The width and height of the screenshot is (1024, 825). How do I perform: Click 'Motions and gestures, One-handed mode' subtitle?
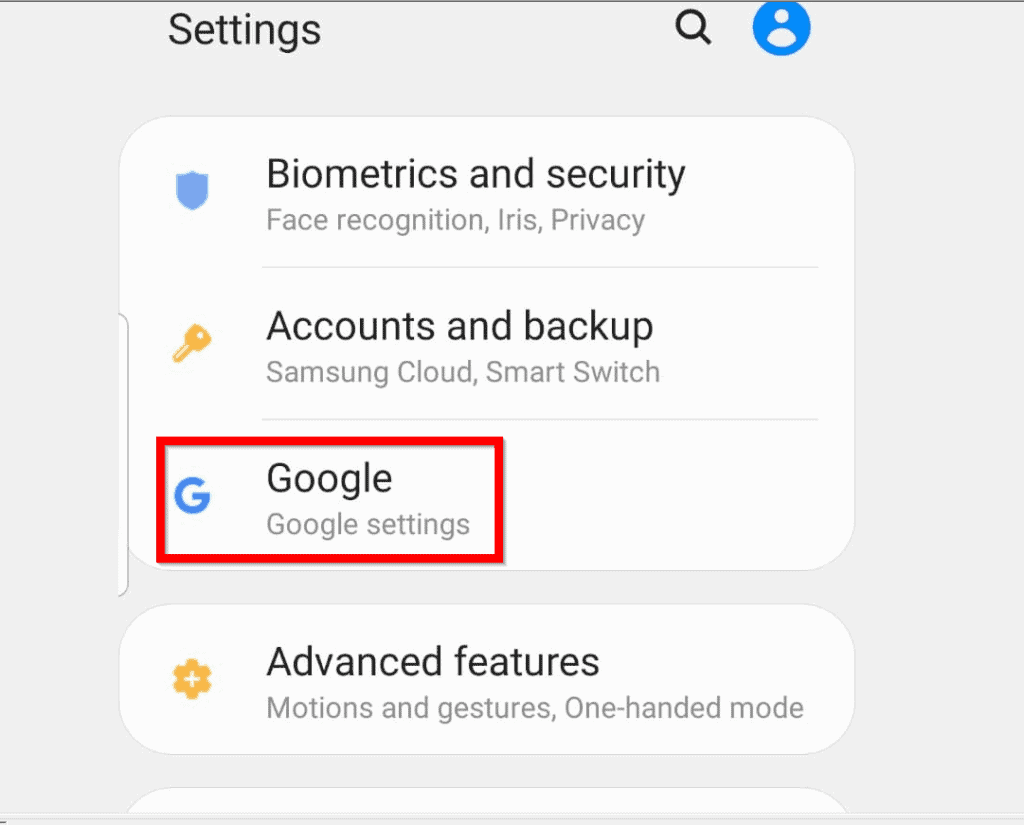pos(535,708)
